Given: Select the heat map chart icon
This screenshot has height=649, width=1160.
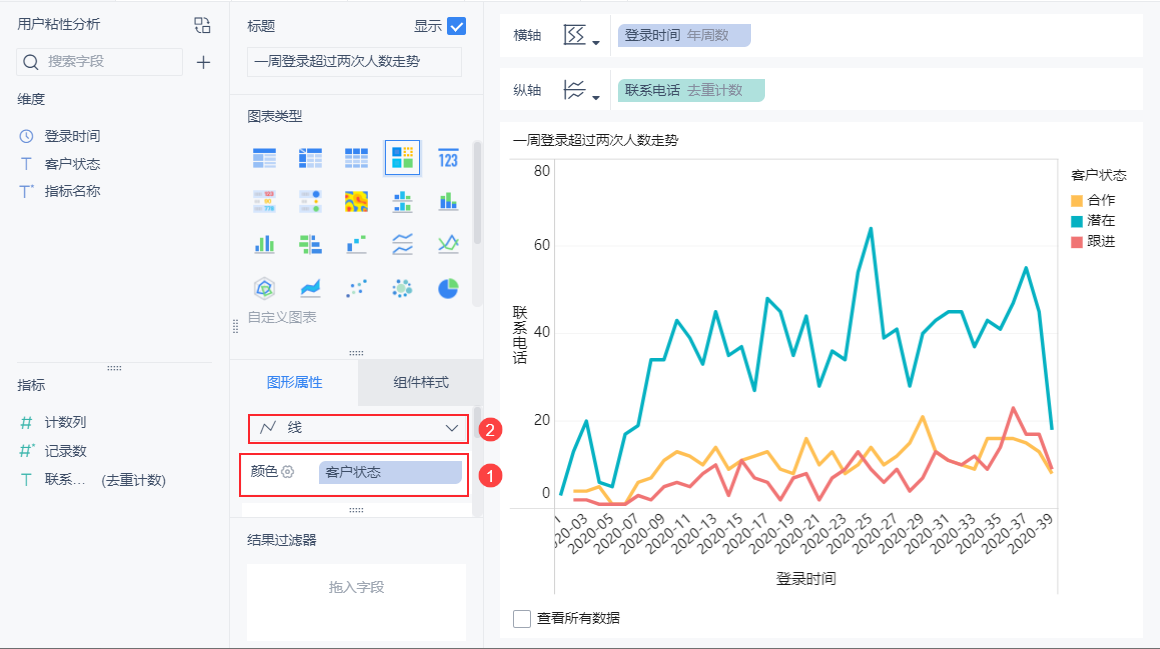Looking at the screenshot, I should point(356,201).
